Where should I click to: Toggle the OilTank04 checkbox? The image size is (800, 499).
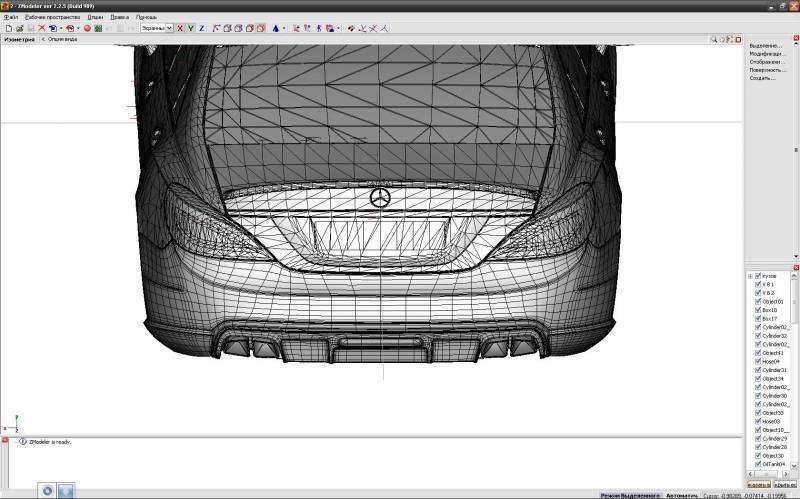(758, 464)
